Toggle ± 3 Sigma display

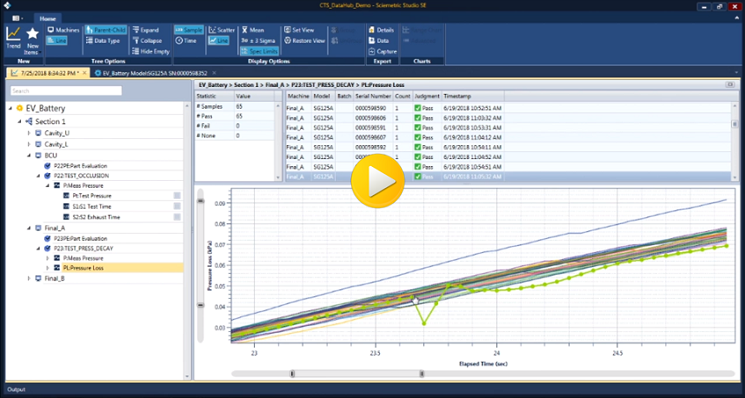(258, 41)
